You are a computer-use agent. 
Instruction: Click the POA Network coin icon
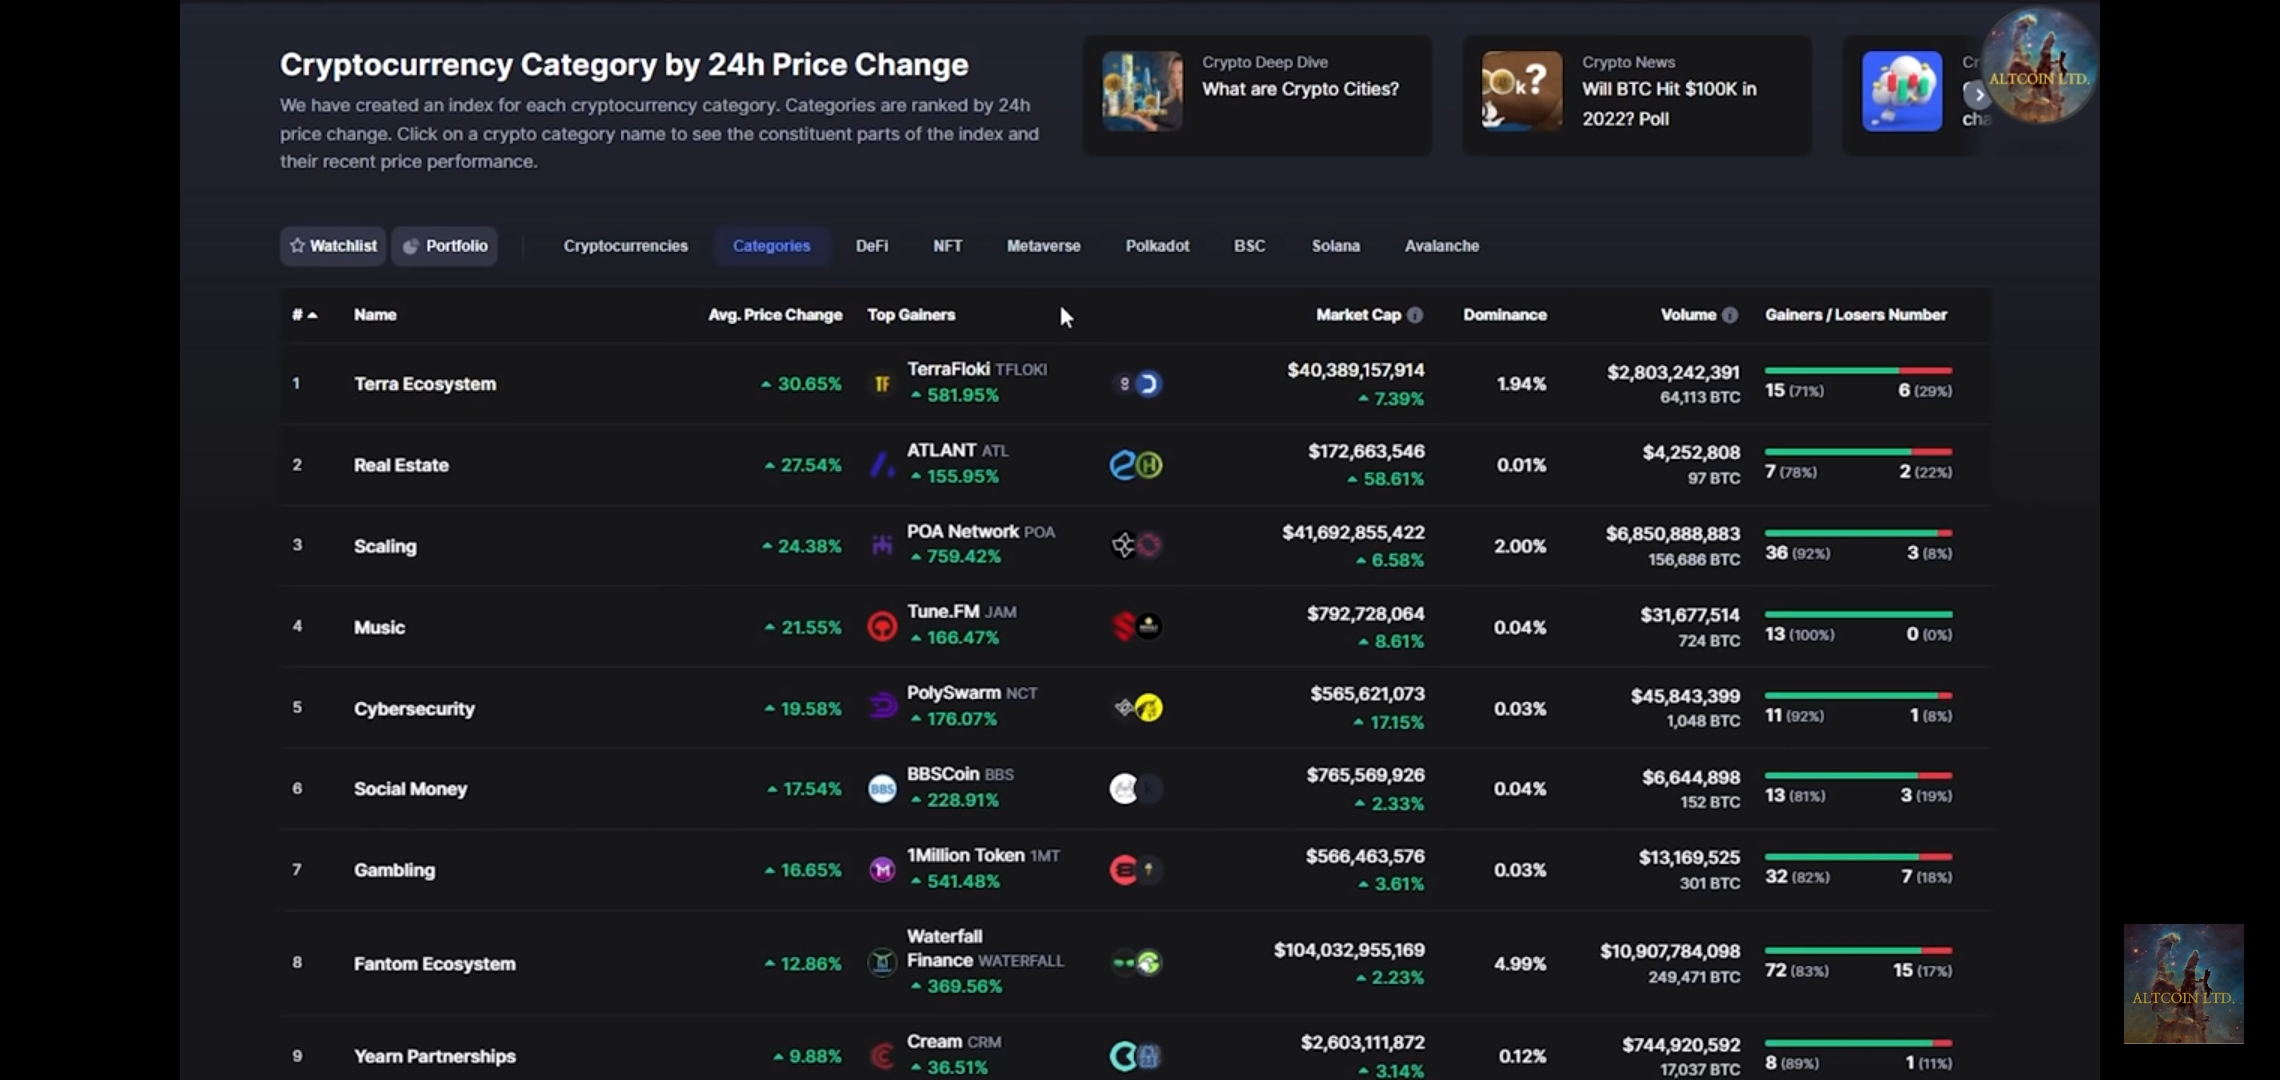click(x=882, y=546)
